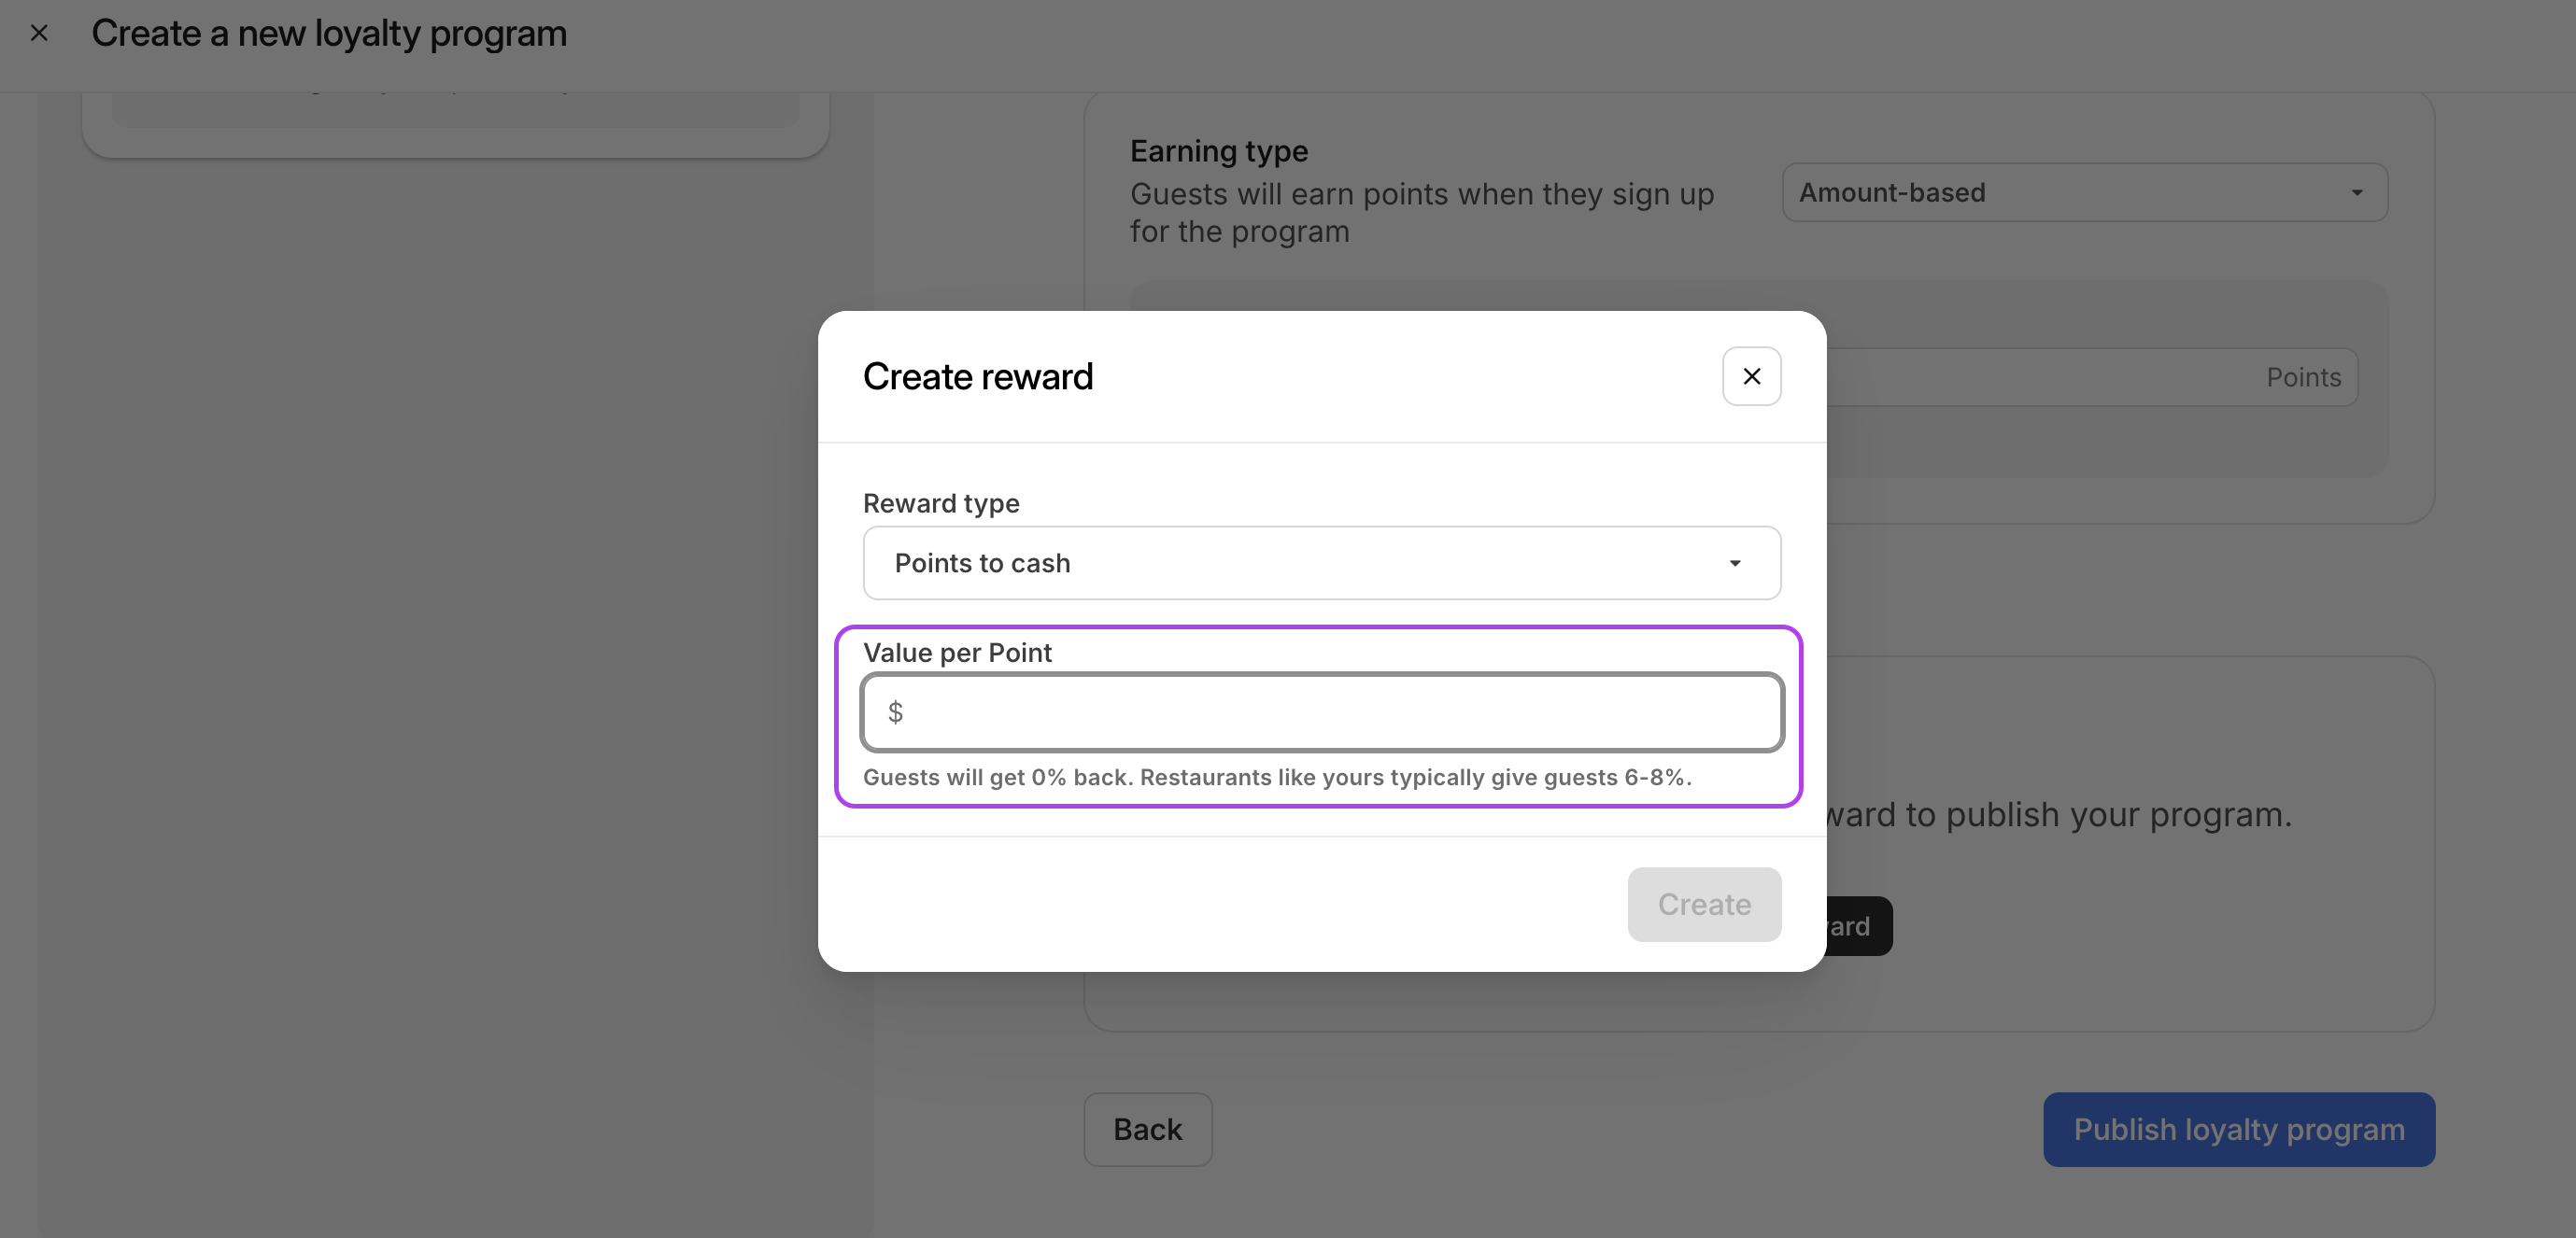Click the Points to cash caret arrow
The image size is (2576, 1238).
click(x=1735, y=563)
